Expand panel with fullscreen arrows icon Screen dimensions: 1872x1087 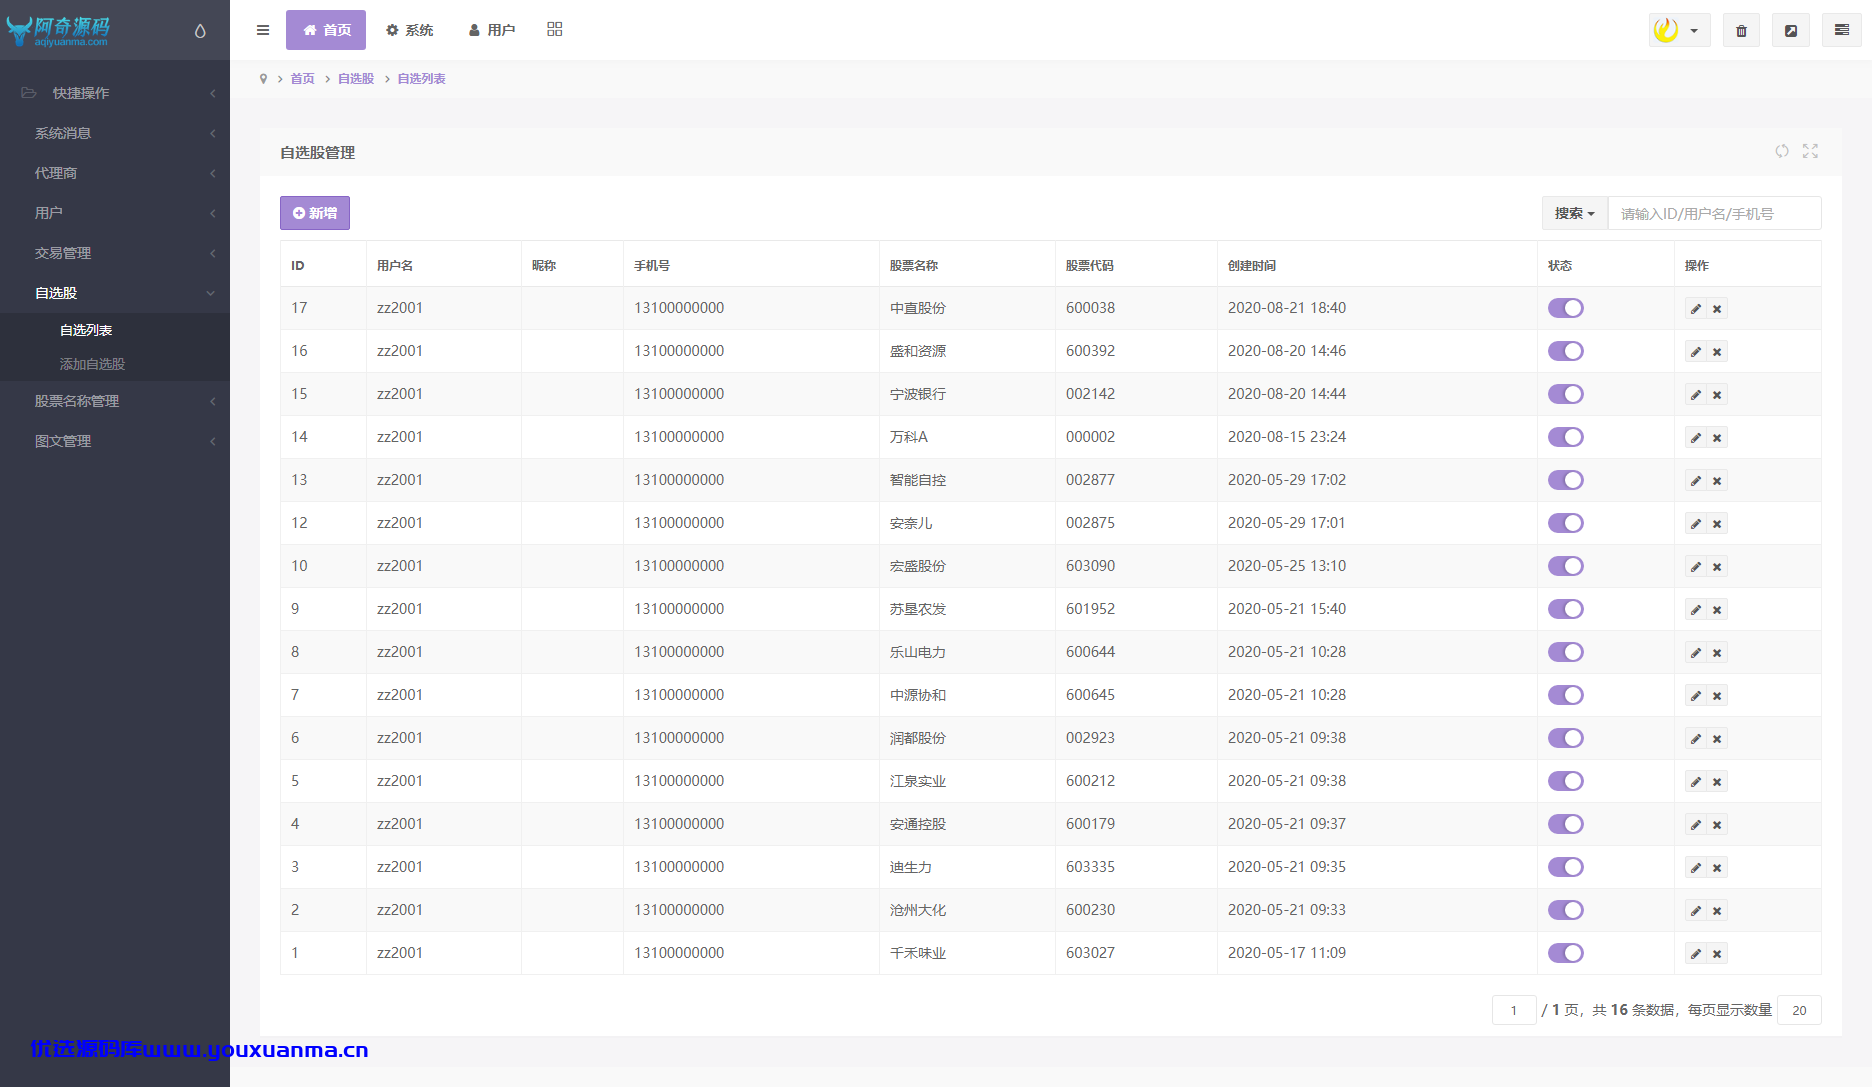click(1810, 151)
